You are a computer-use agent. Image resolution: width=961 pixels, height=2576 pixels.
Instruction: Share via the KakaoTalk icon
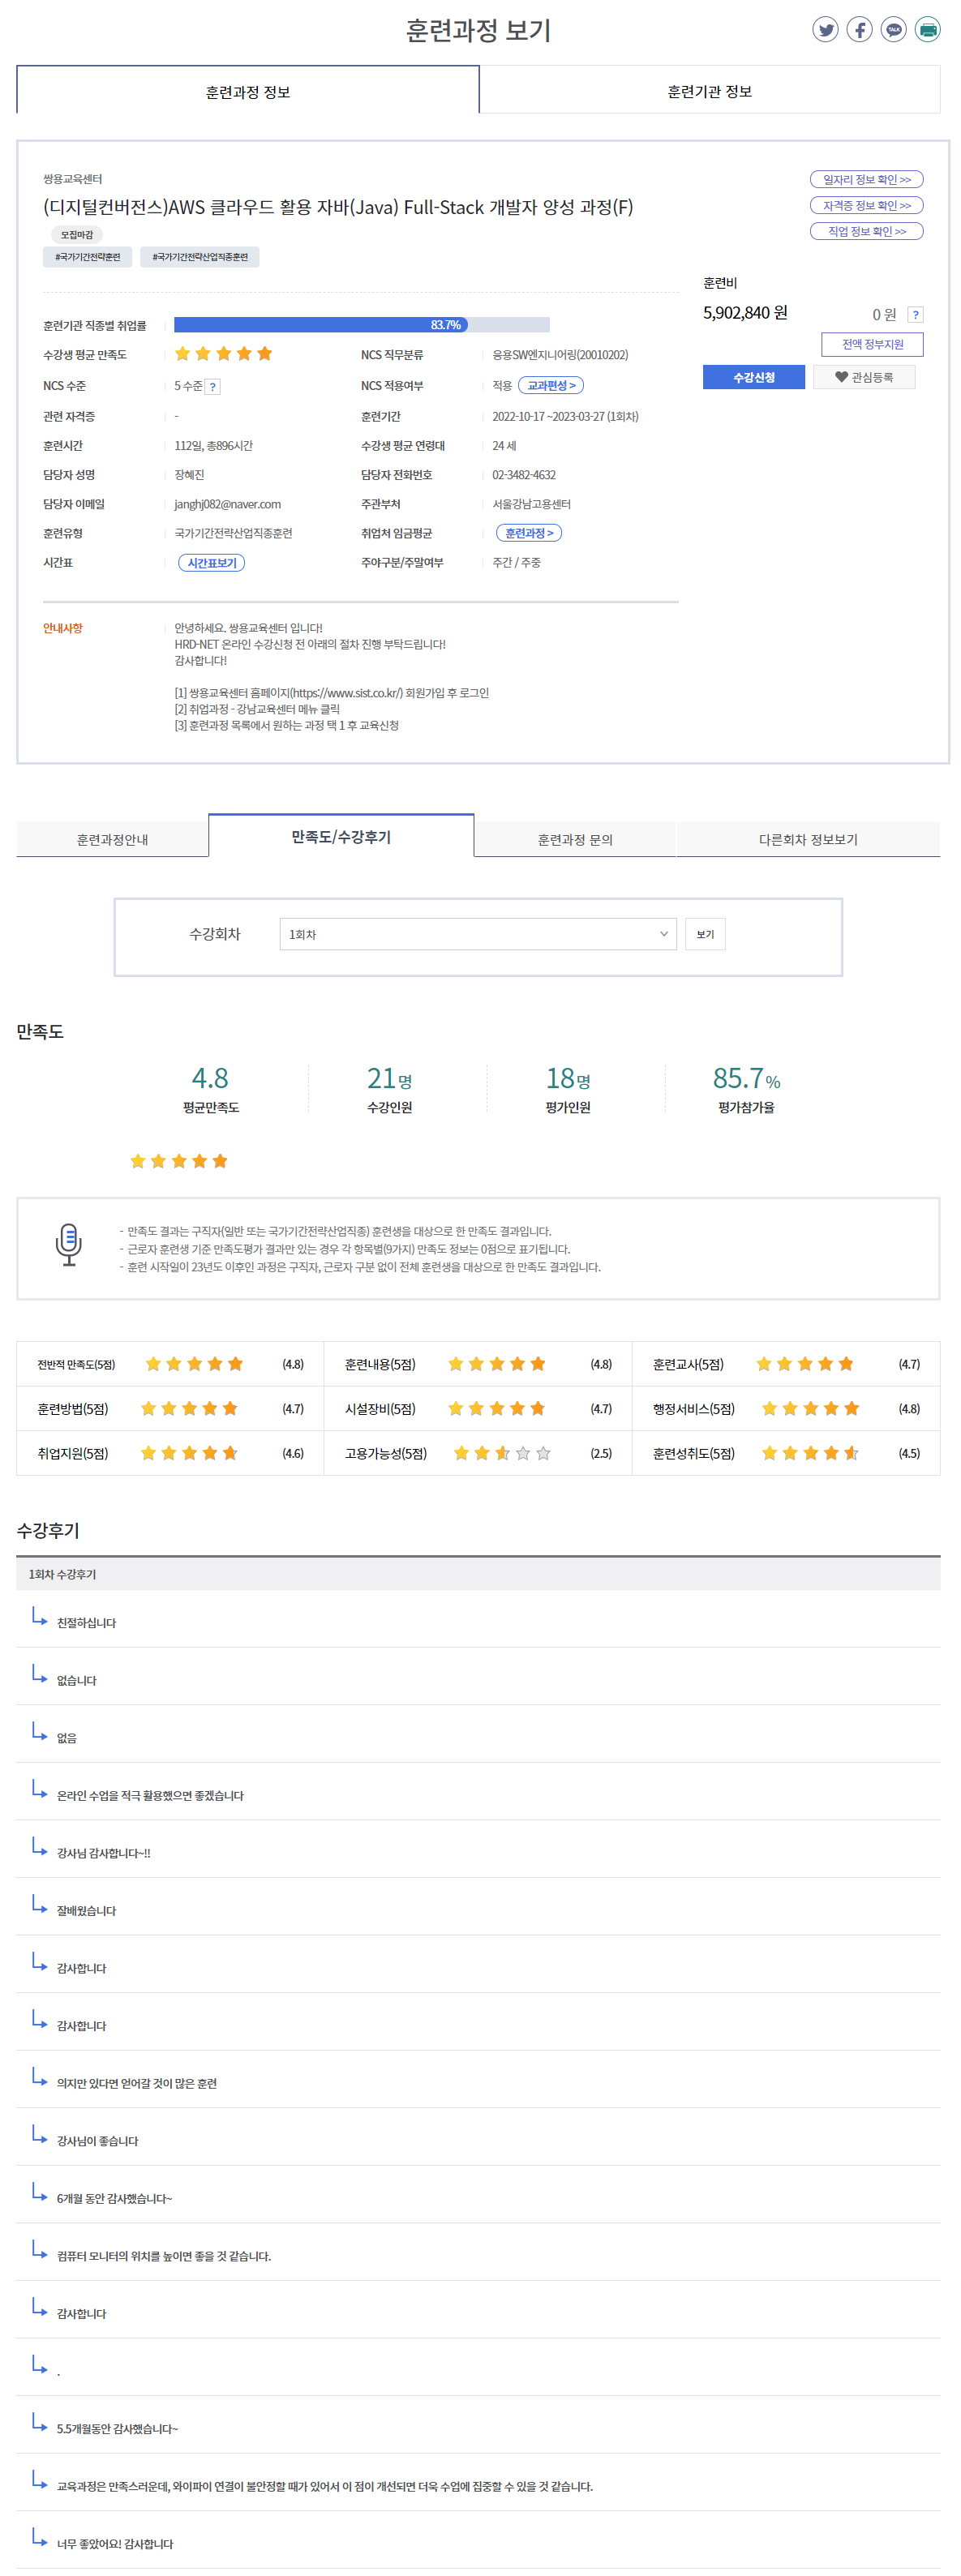pos(893,30)
